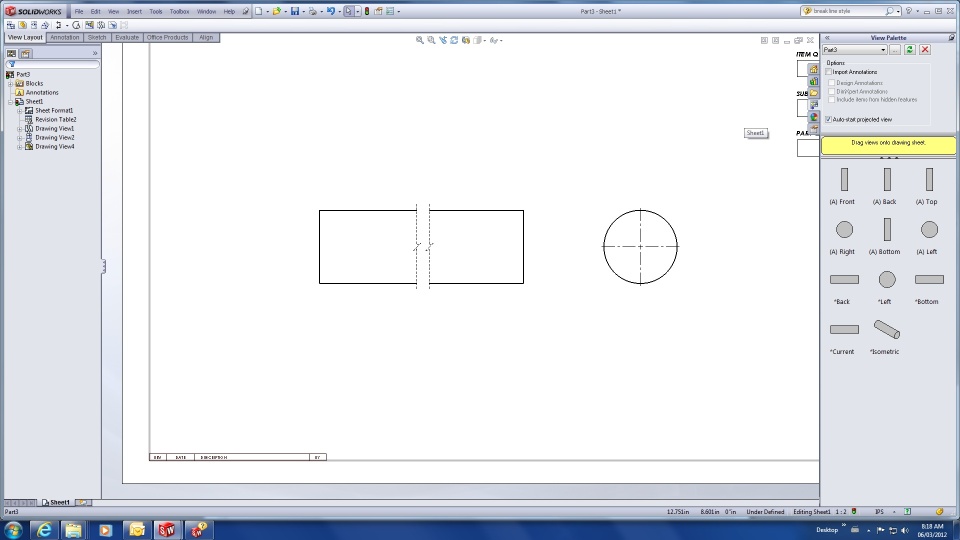Open Internet Explorer from taskbar
This screenshot has height=540, width=960.
coord(44,530)
